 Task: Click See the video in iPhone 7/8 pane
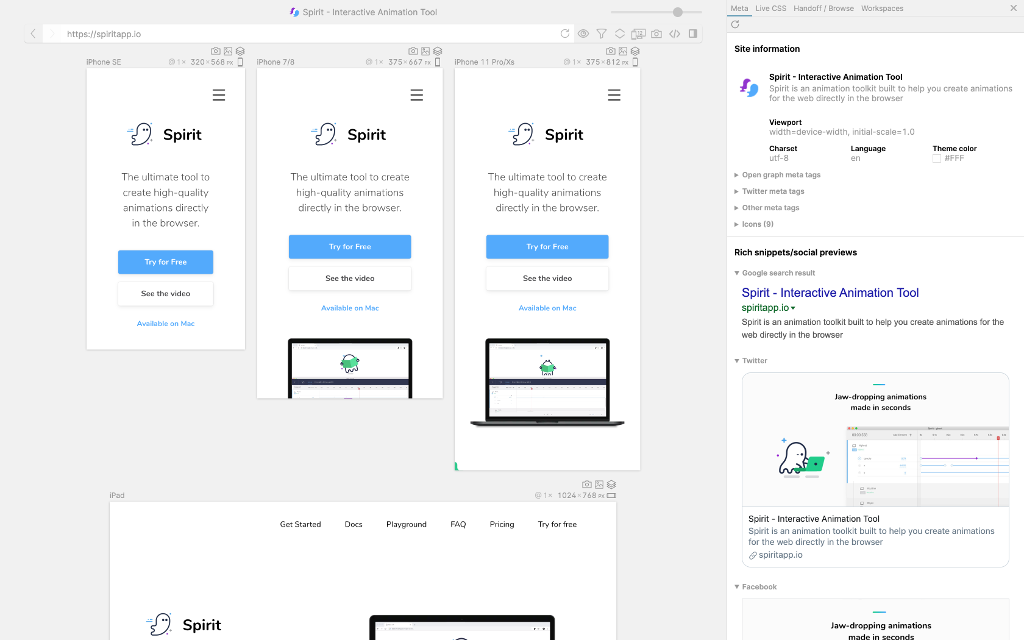click(350, 278)
